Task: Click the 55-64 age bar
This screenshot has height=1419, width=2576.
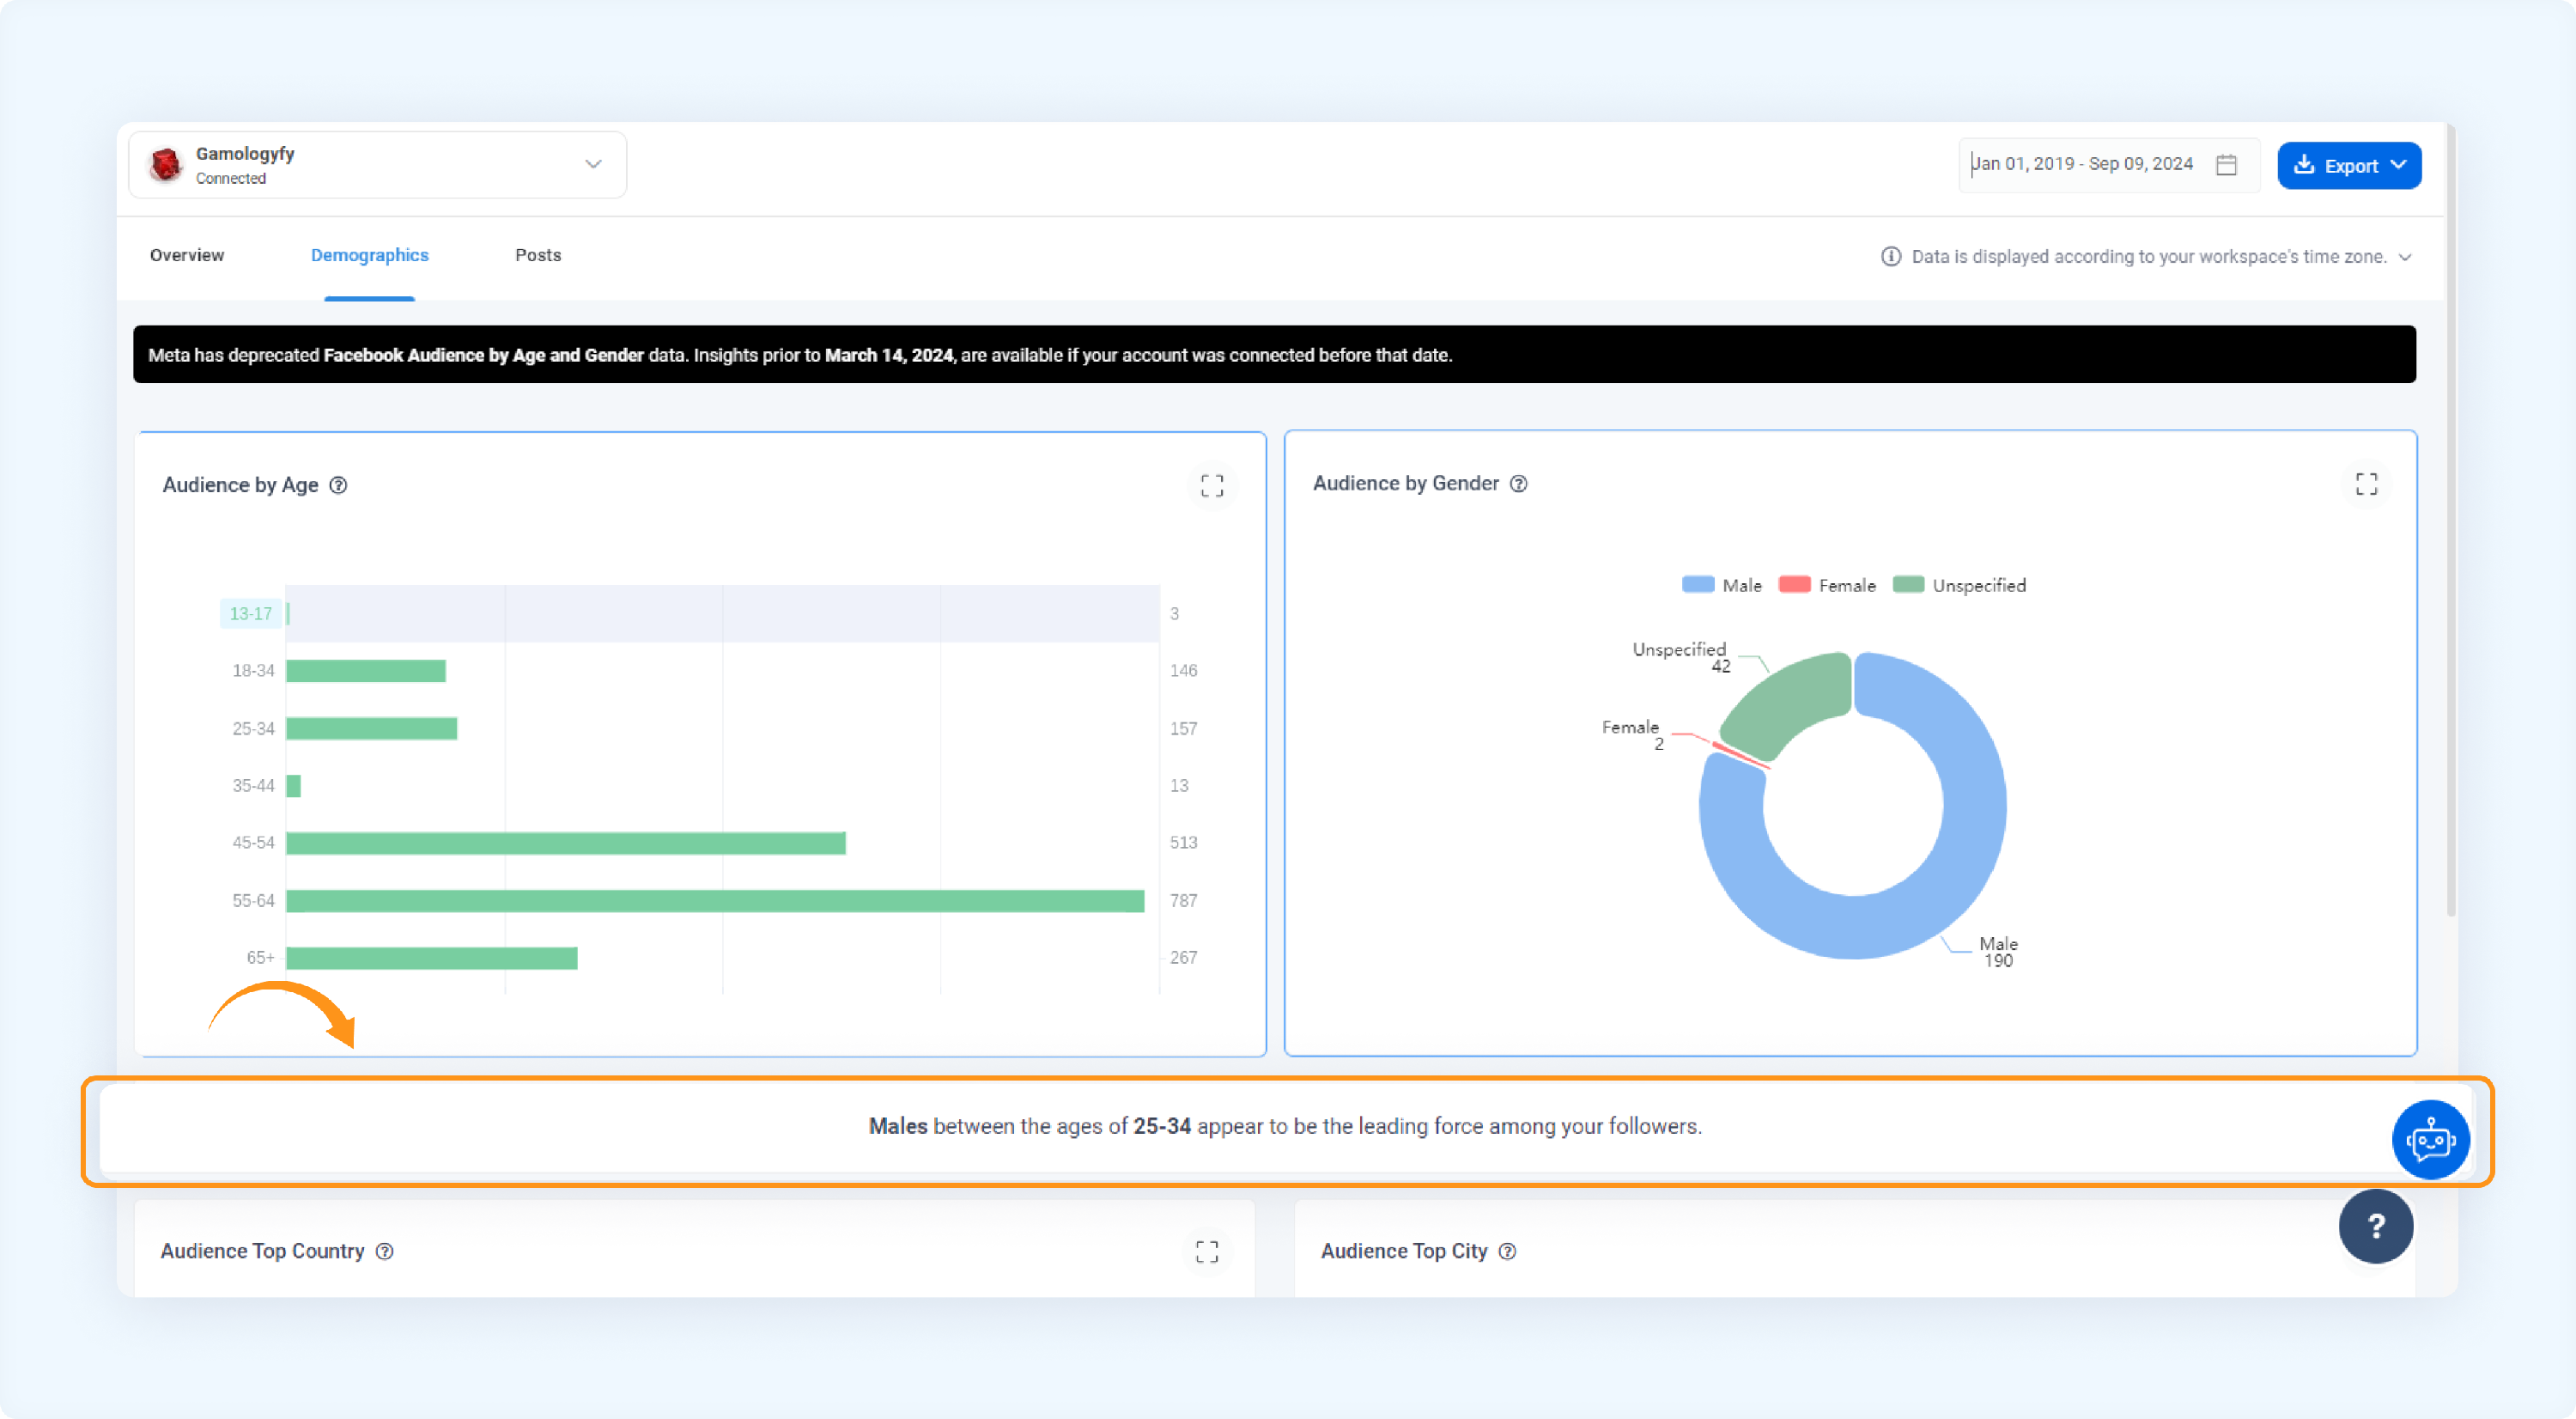Action: click(x=714, y=900)
